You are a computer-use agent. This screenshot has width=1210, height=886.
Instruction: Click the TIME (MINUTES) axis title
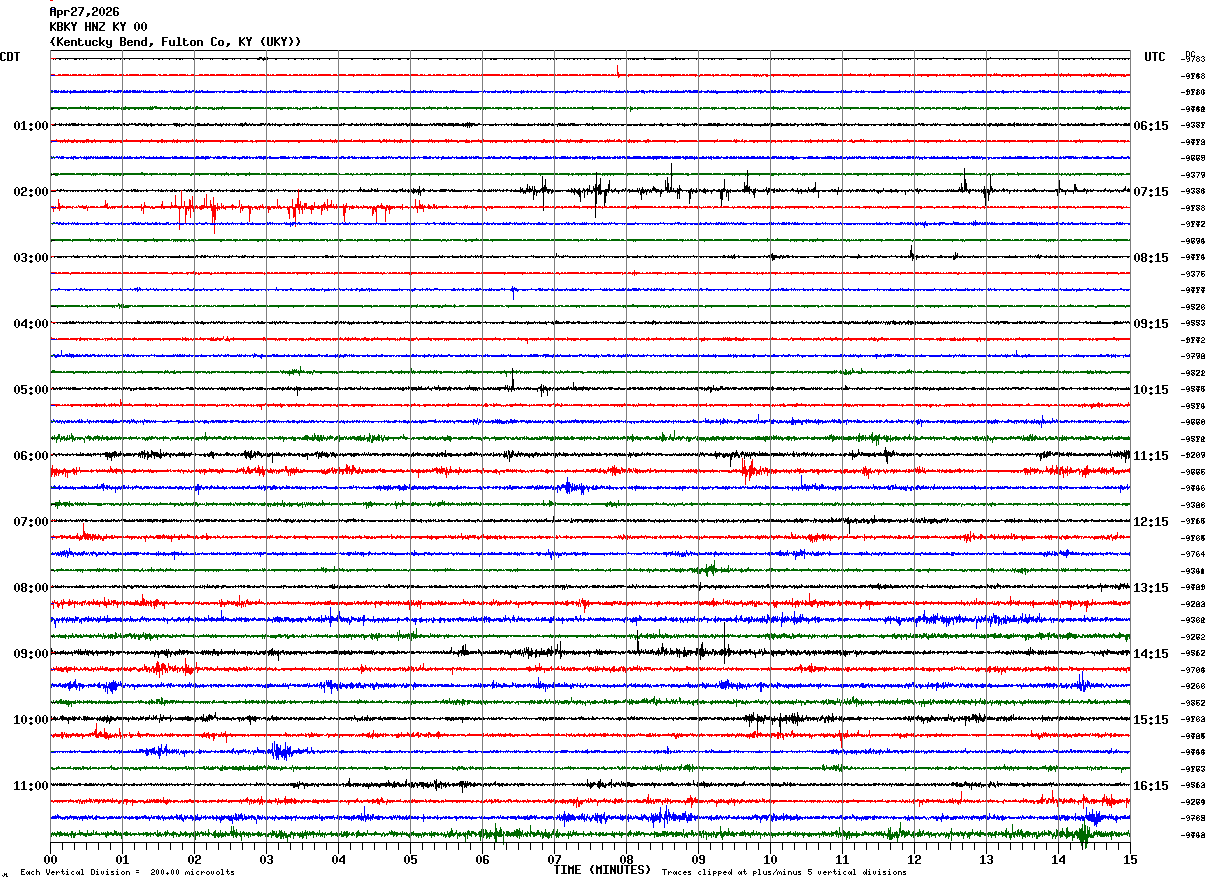point(602,870)
